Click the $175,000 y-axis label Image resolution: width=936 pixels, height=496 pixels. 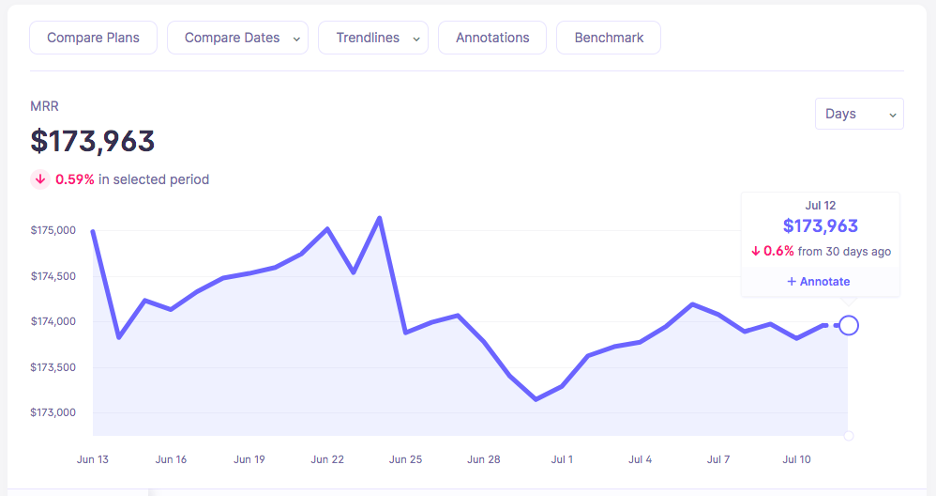coord(54,230)
